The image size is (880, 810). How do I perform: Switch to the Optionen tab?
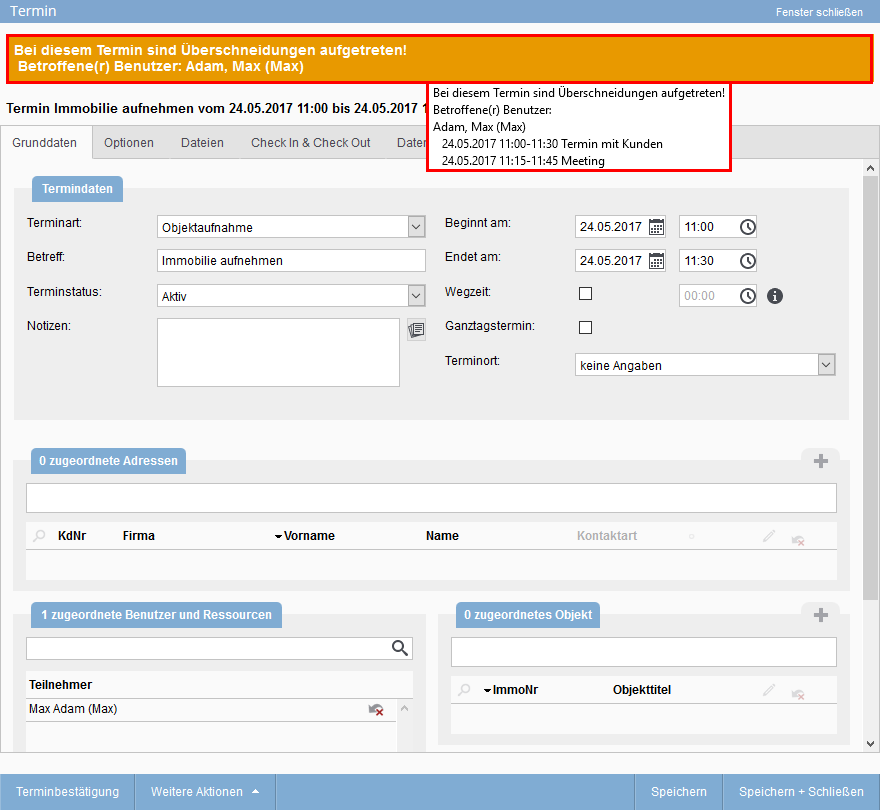pyautogui.click(x=128, y=143)
